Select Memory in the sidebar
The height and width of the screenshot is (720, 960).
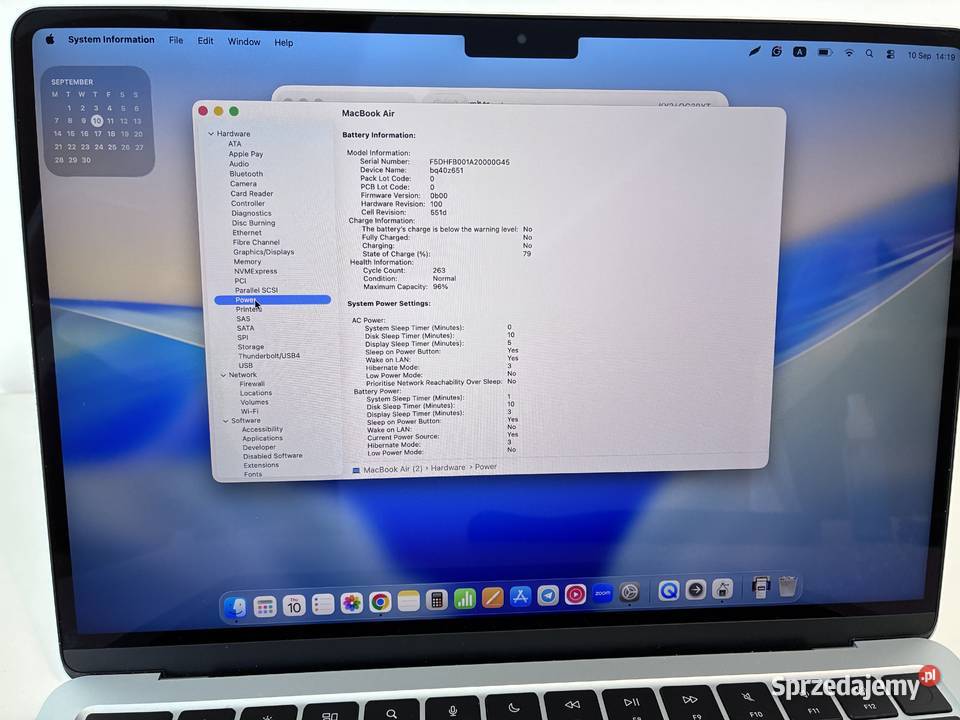pos(247,261)
